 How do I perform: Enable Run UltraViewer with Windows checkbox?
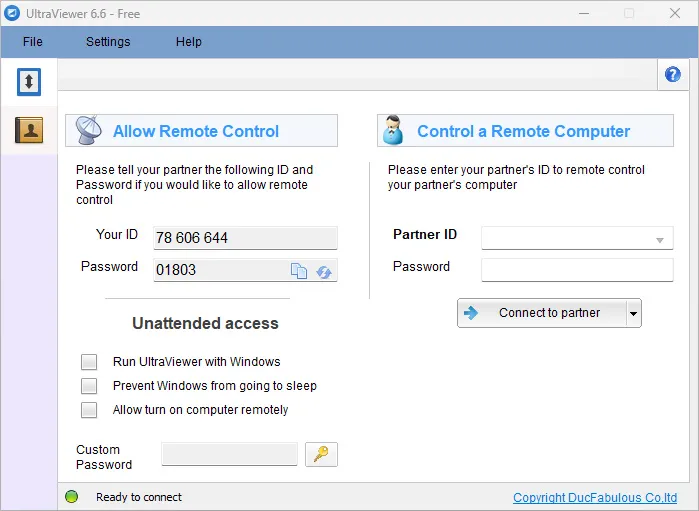(89, 362)
